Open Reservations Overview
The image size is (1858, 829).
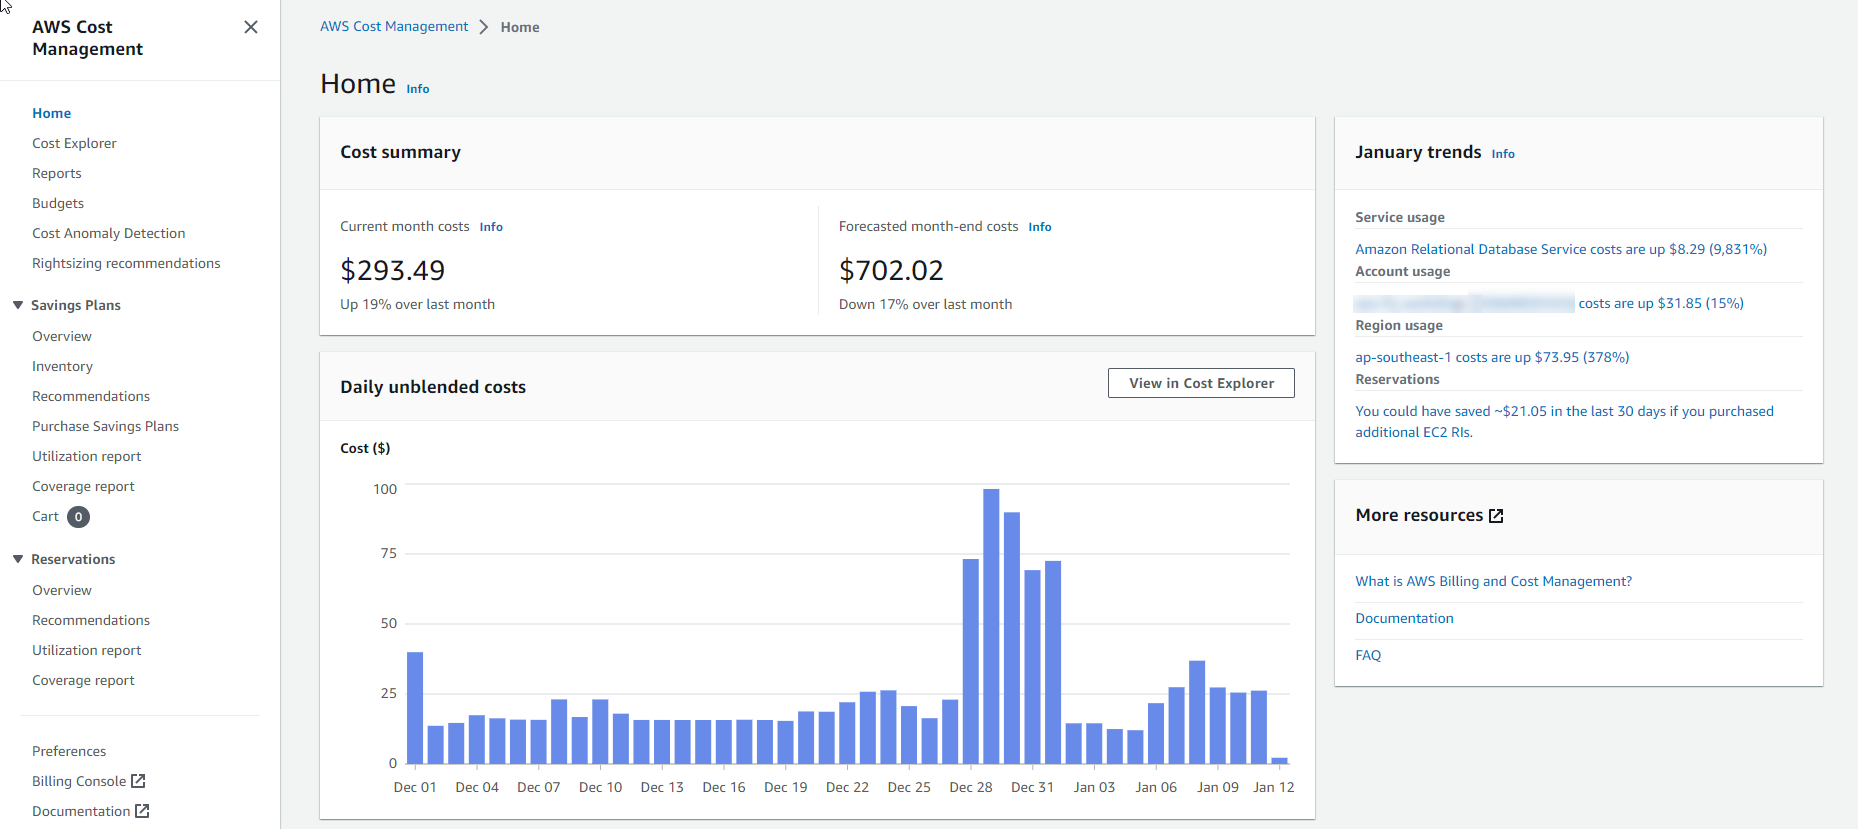click(62, 590)
